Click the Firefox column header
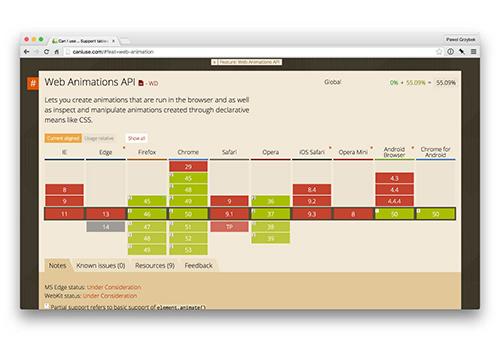The width and height of the screenshot is (500, 360). [x=147, y=152]
